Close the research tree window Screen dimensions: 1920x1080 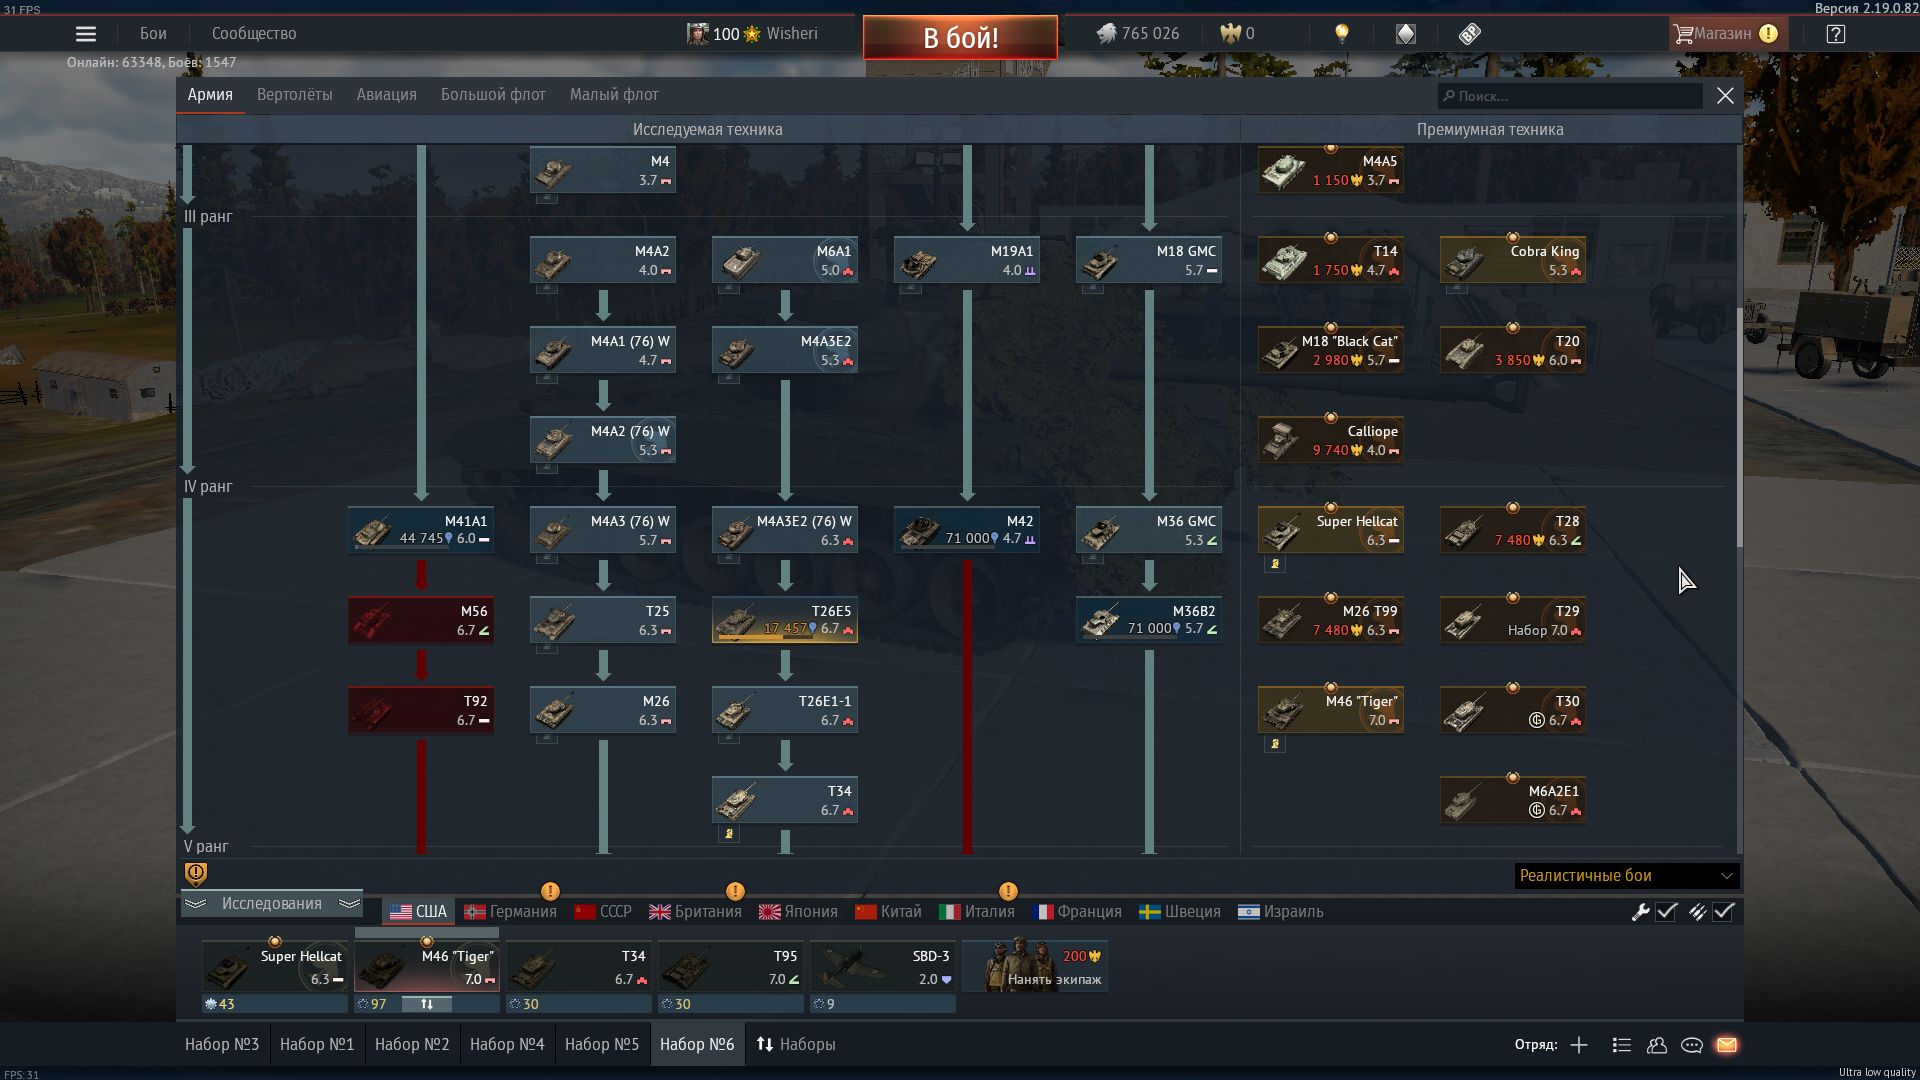(x=1725, y=96)
